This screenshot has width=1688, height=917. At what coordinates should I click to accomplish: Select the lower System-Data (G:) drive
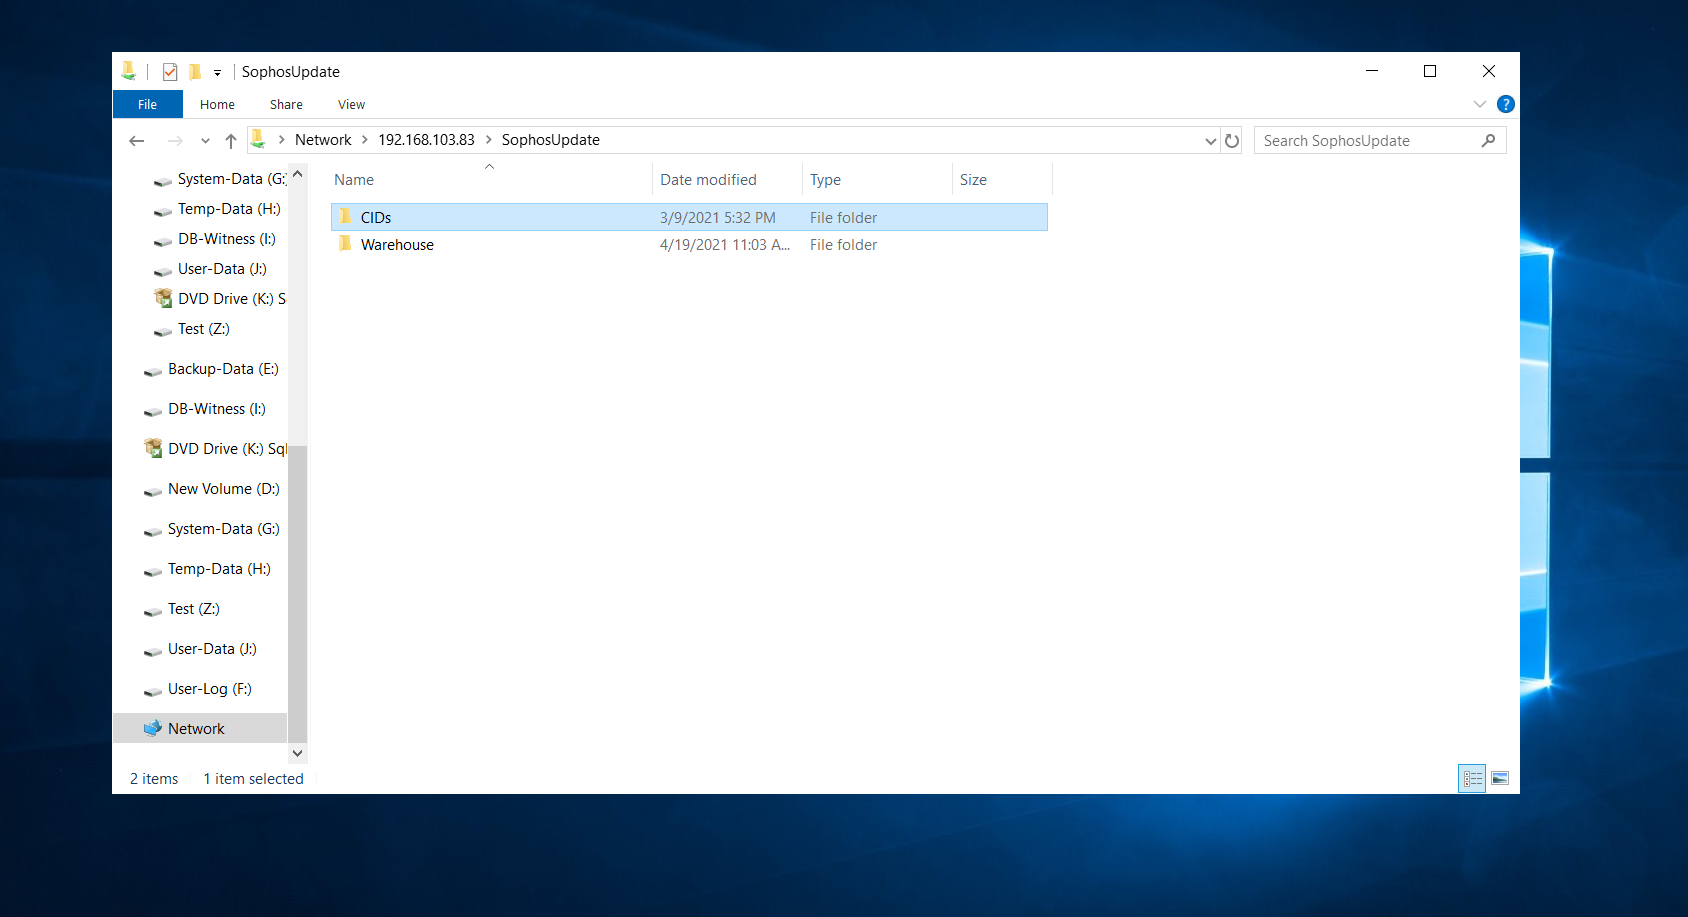[212, 529]
